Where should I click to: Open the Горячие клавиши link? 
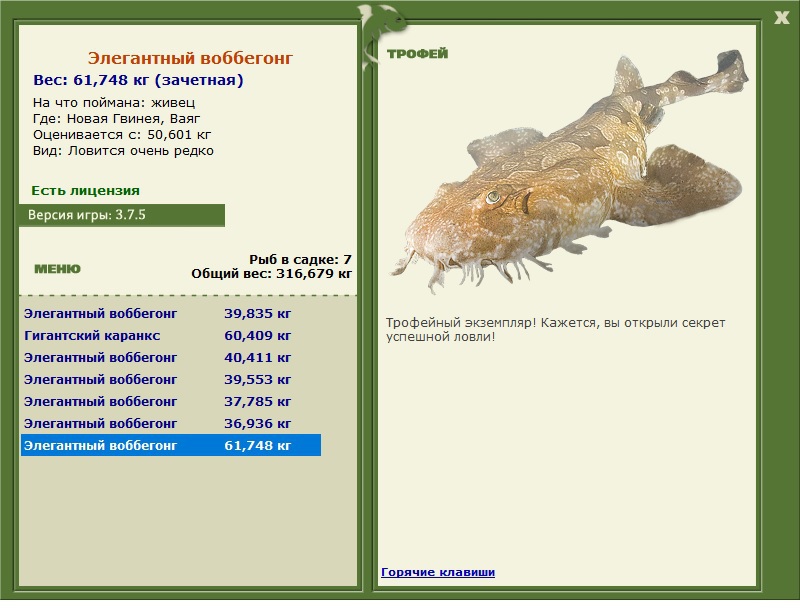437,572
